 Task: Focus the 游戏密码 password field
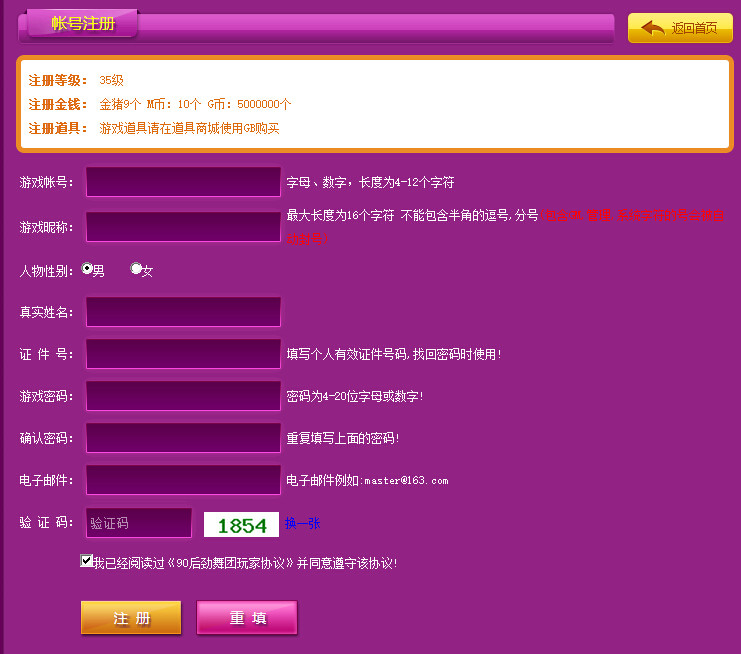(x=183, y=396)
